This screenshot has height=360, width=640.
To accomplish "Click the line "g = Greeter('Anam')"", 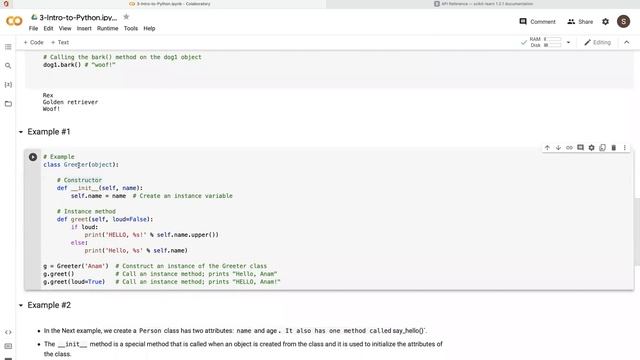I will coord(76,266).
